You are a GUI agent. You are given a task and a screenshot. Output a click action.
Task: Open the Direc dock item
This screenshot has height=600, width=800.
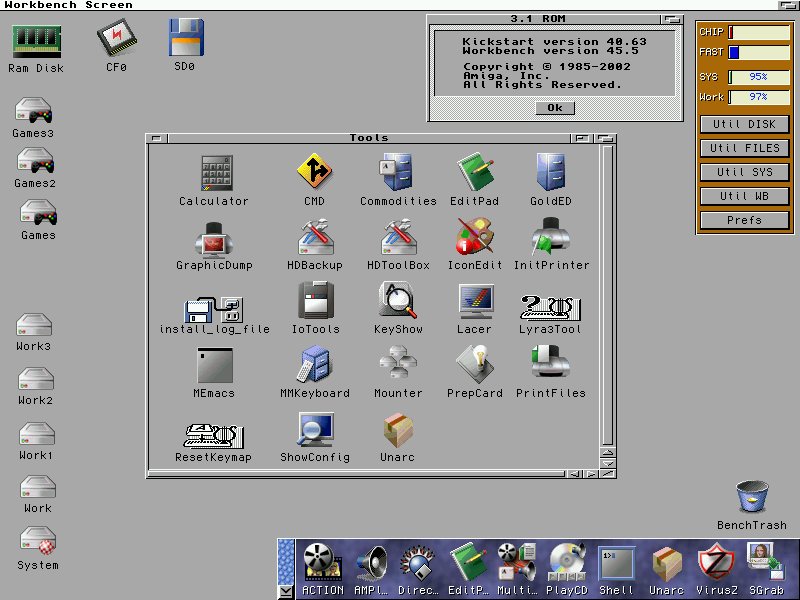[418, 563]
